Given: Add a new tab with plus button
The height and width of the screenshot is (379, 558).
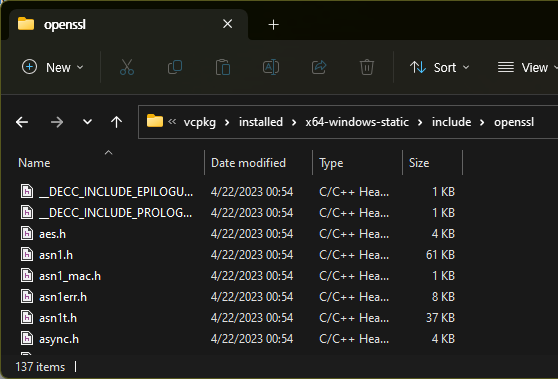Looking at the screenshot, I should pos(273,25).
